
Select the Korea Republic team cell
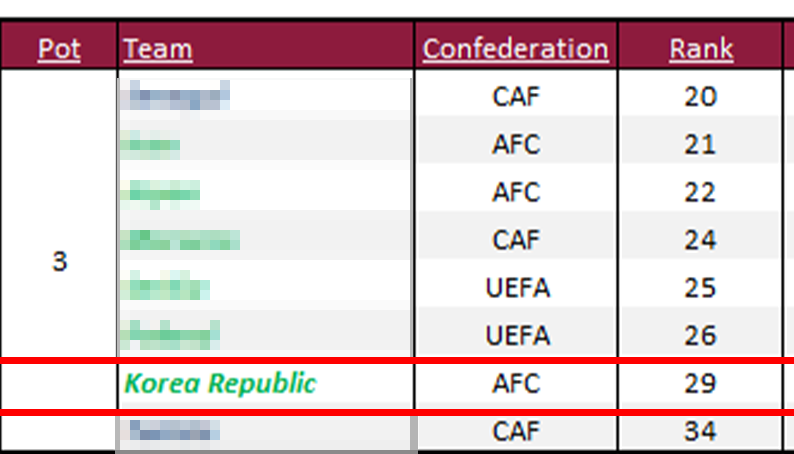pyautogui.click(x=220, y=383)
